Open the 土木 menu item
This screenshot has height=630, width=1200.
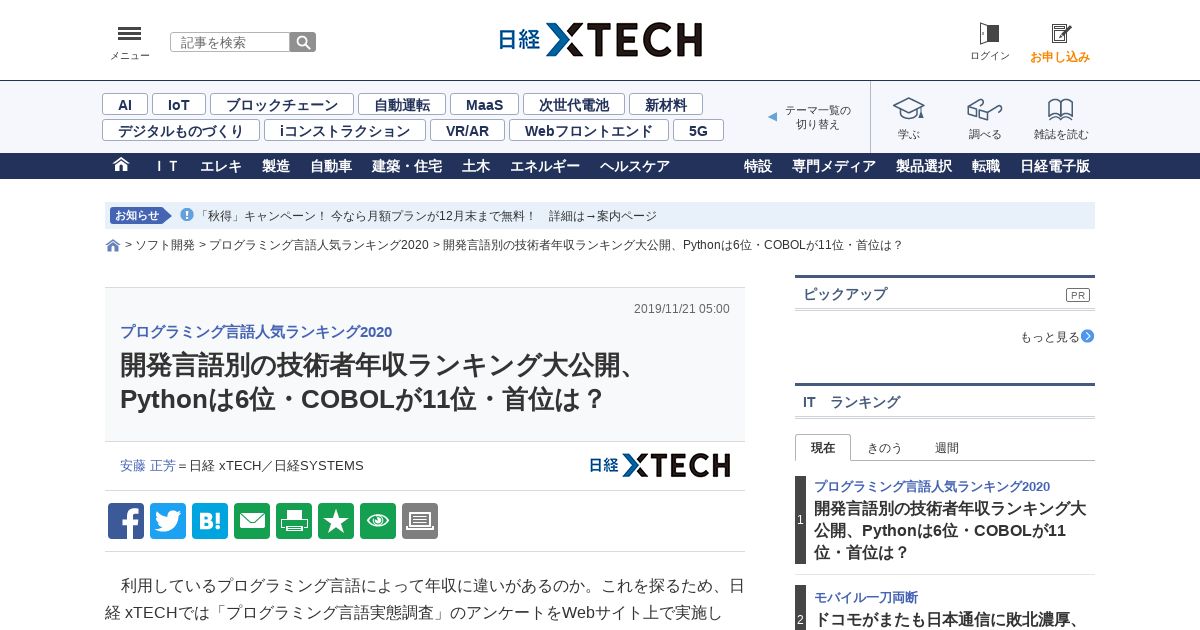[476, 166]
